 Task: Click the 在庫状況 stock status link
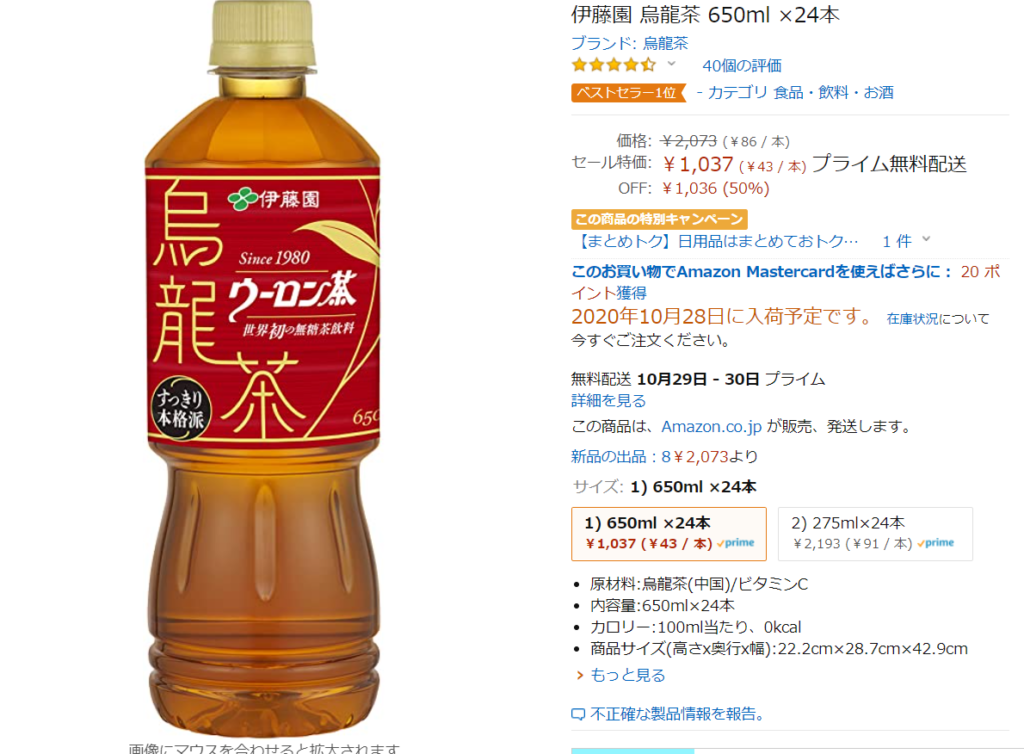click(912, 319)
